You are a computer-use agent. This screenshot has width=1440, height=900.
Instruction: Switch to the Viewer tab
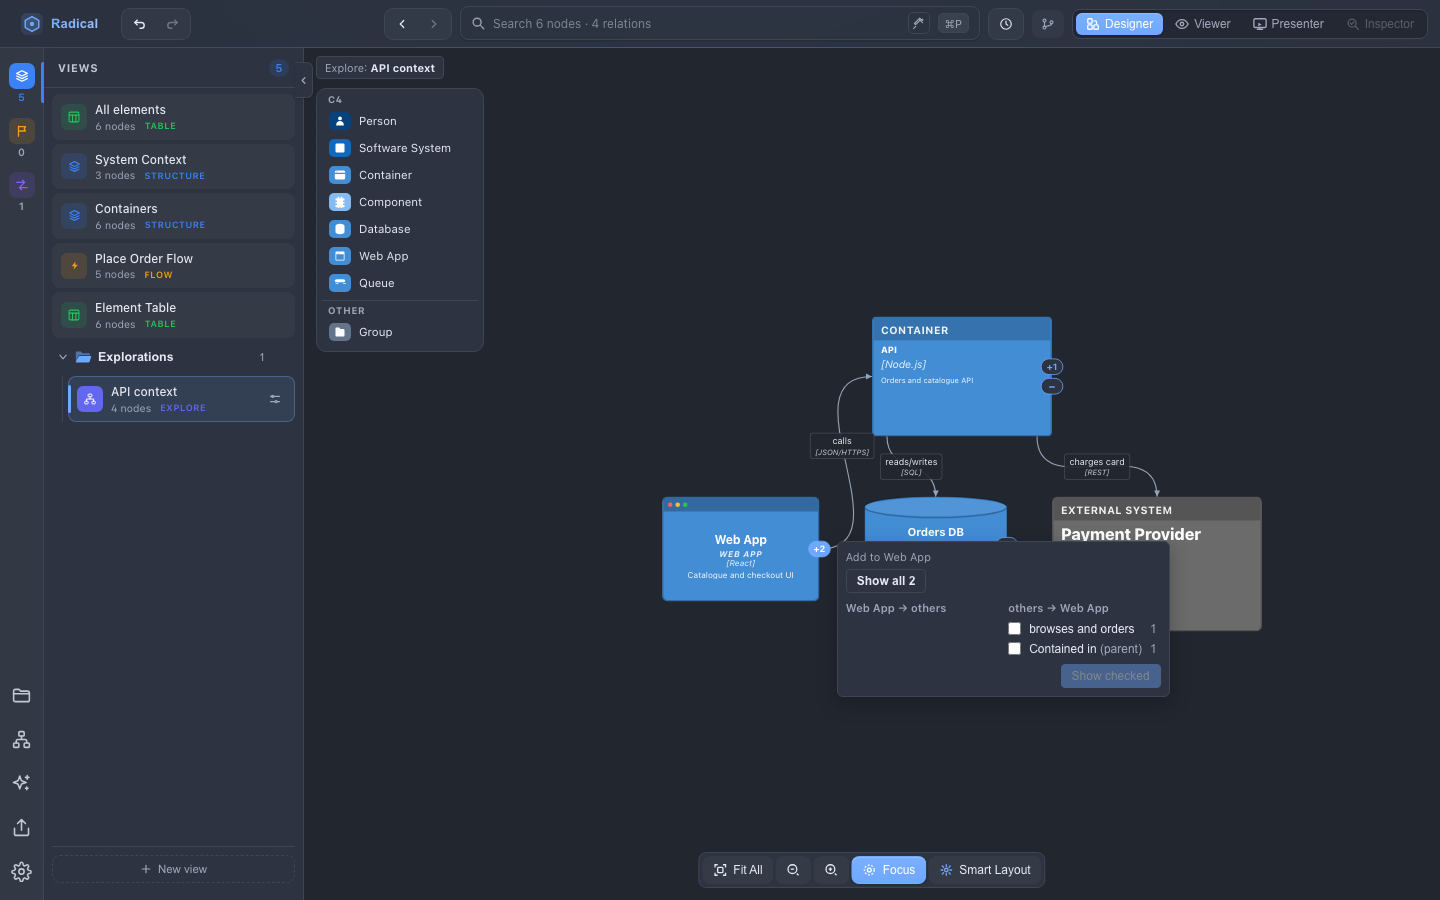click(1203, 24)
